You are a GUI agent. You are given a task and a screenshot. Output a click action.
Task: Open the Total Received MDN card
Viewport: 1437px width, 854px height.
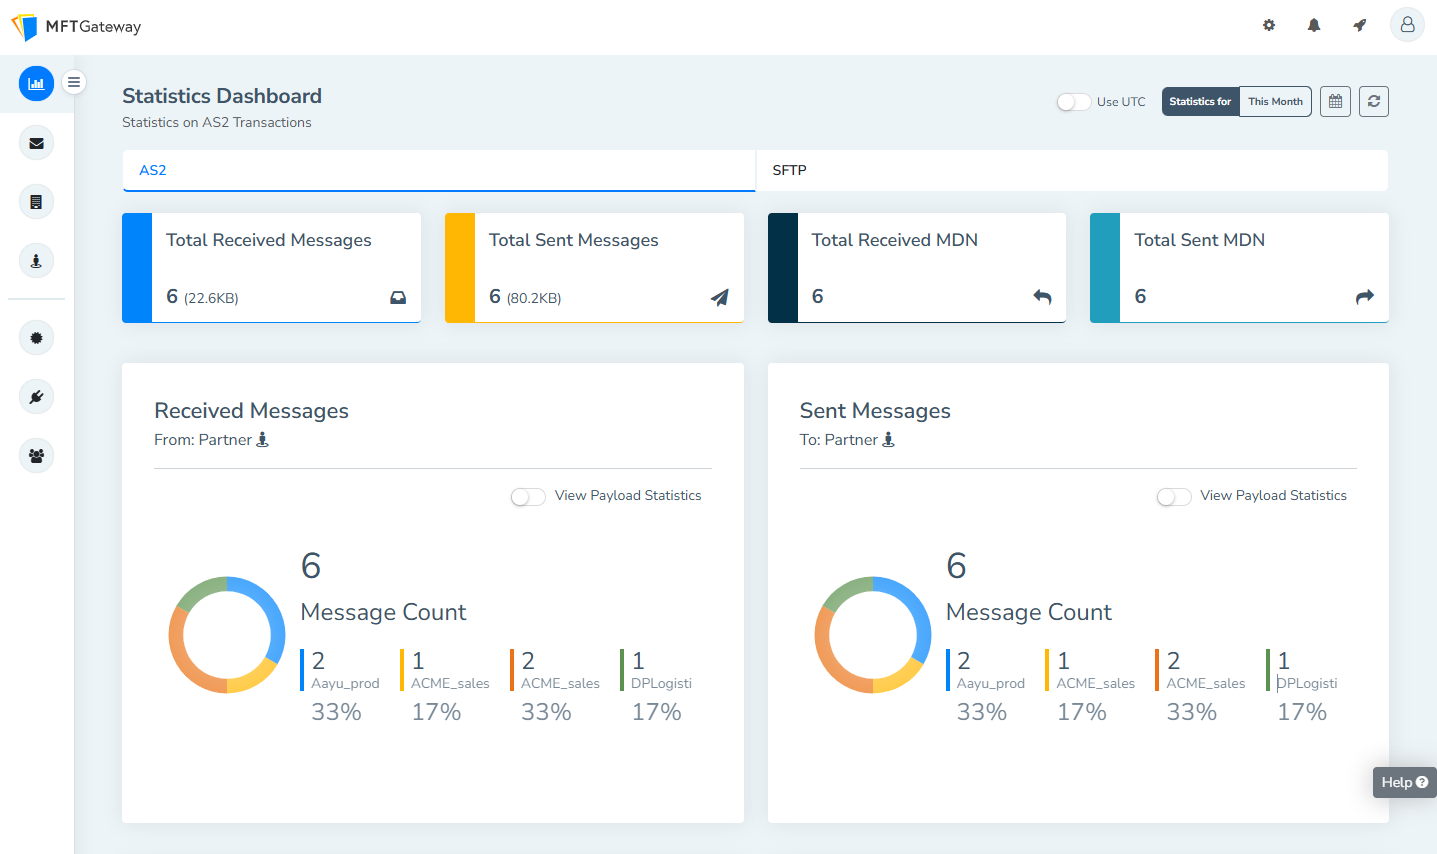(917, 268)
